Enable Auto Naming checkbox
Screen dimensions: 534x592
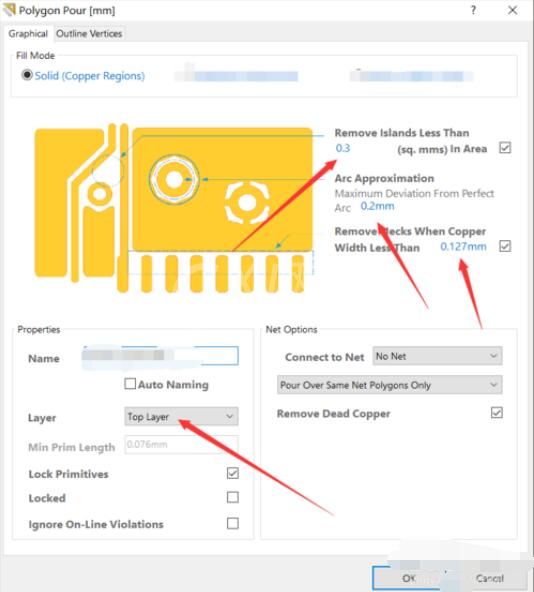pos(130,384)
